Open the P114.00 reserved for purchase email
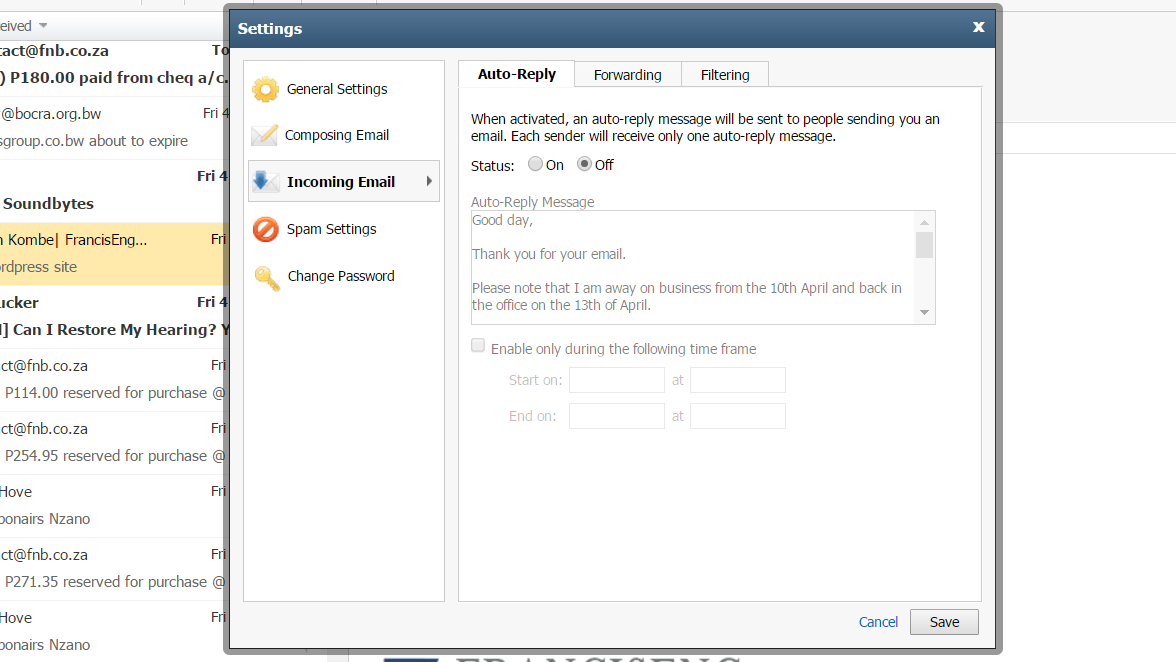This screenshot has width=1176, height=662. (112, 379)
